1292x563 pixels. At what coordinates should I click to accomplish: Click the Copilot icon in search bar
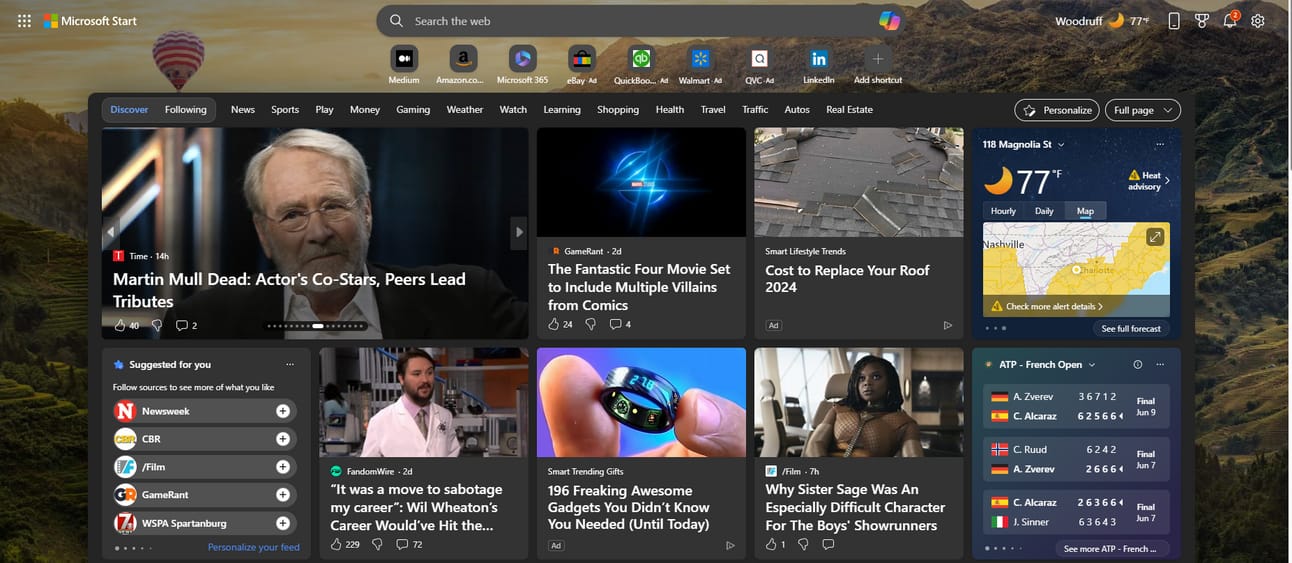889,21
